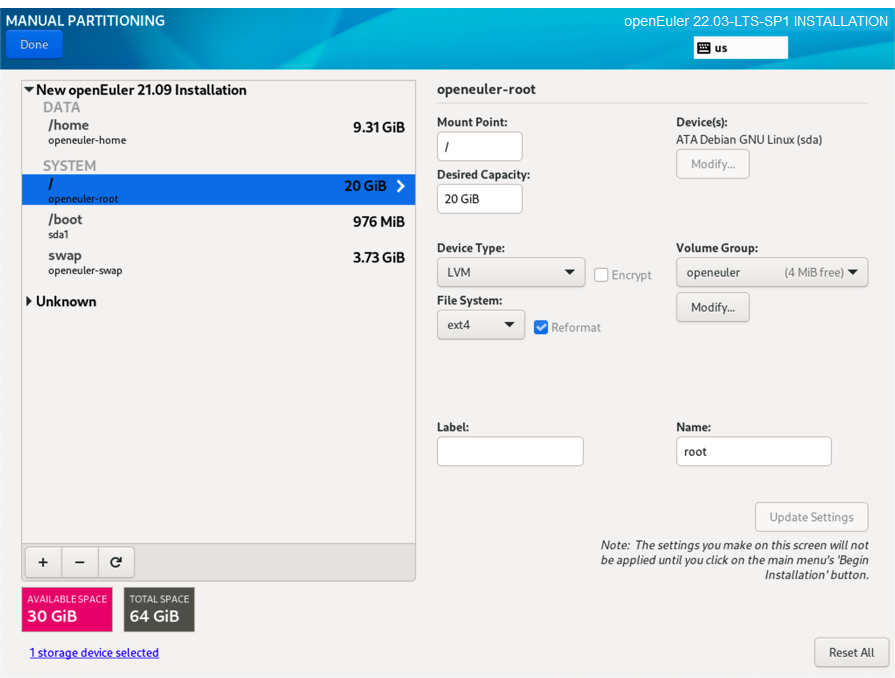The width and height of the screenshot is (895, 678).
Task: Click the Desired Capacity input field
Action: point(479,199)
